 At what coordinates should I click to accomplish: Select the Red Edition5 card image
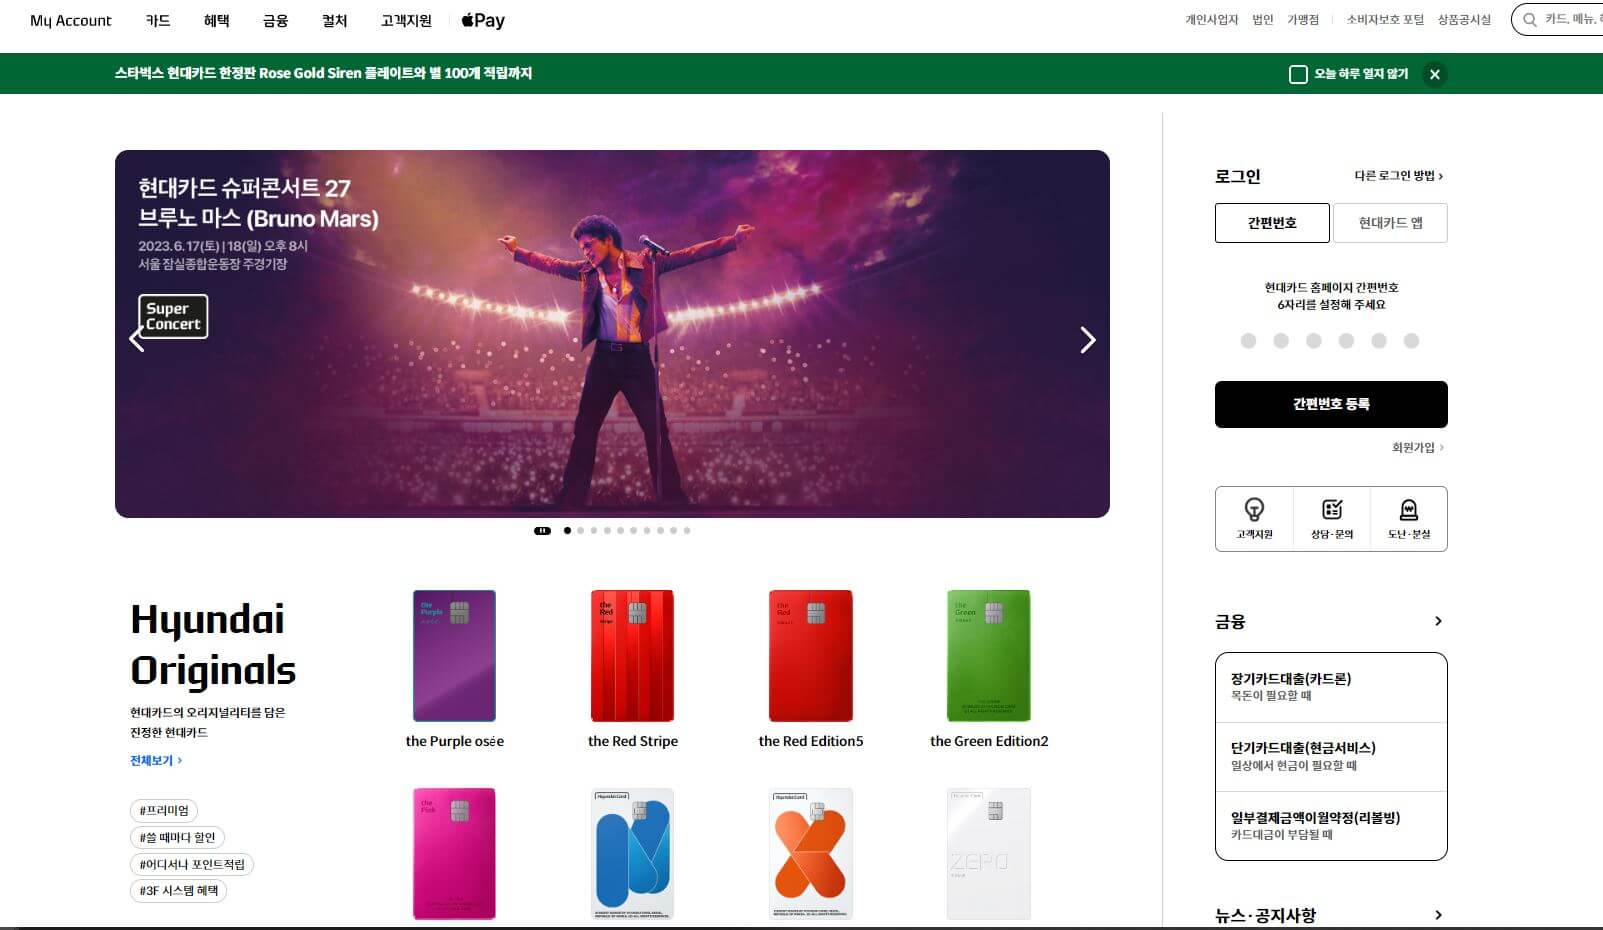(810, 656)
